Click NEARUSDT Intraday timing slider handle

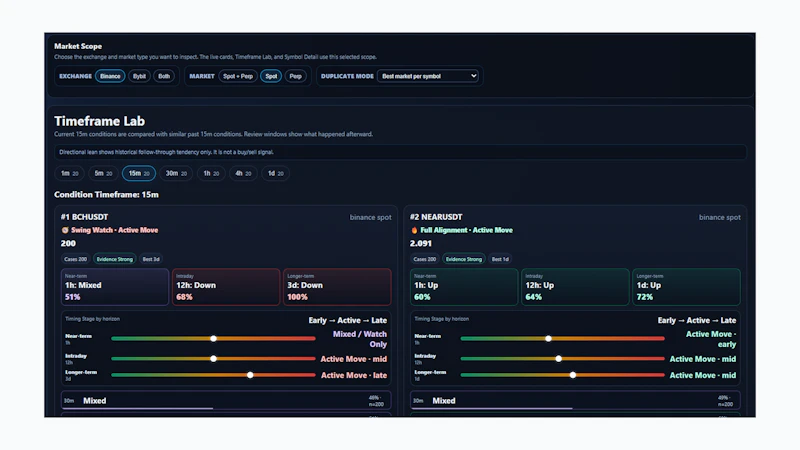point(559,359)
